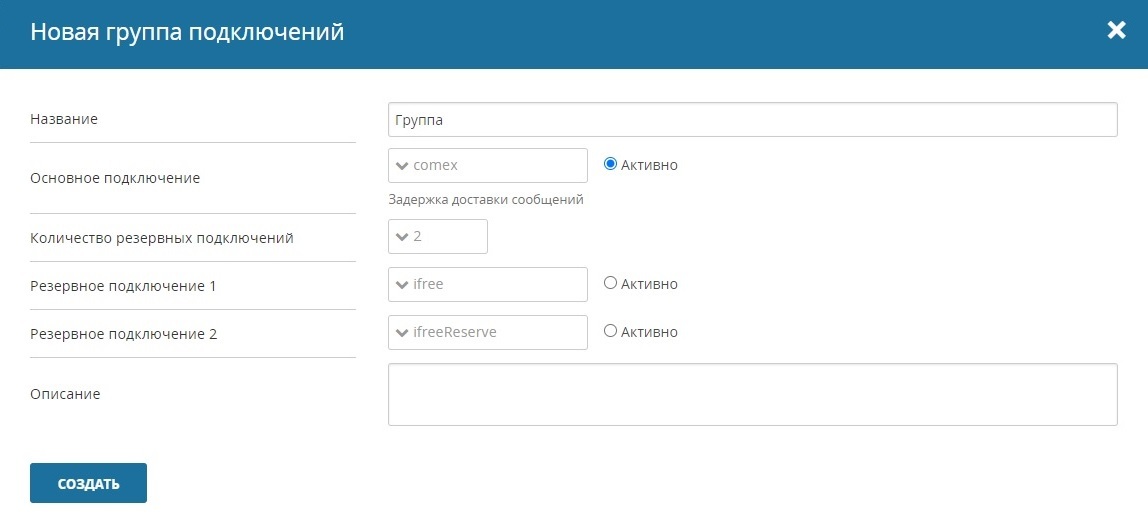
Task: Click the Название field label
Action: tap(64, 119)
